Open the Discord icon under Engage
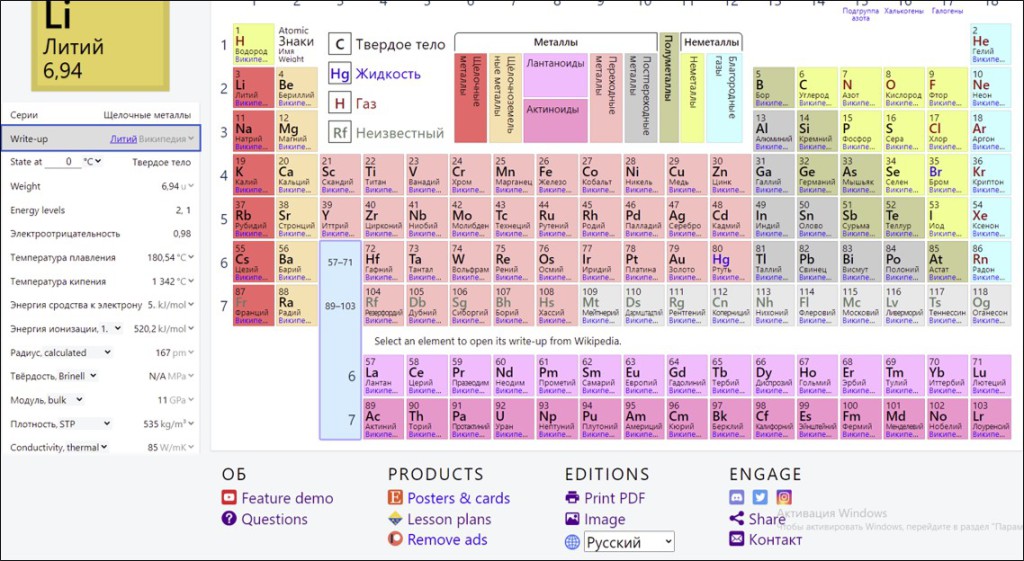The height and width of the screenshot is (561, 1024). coord(737,497)
